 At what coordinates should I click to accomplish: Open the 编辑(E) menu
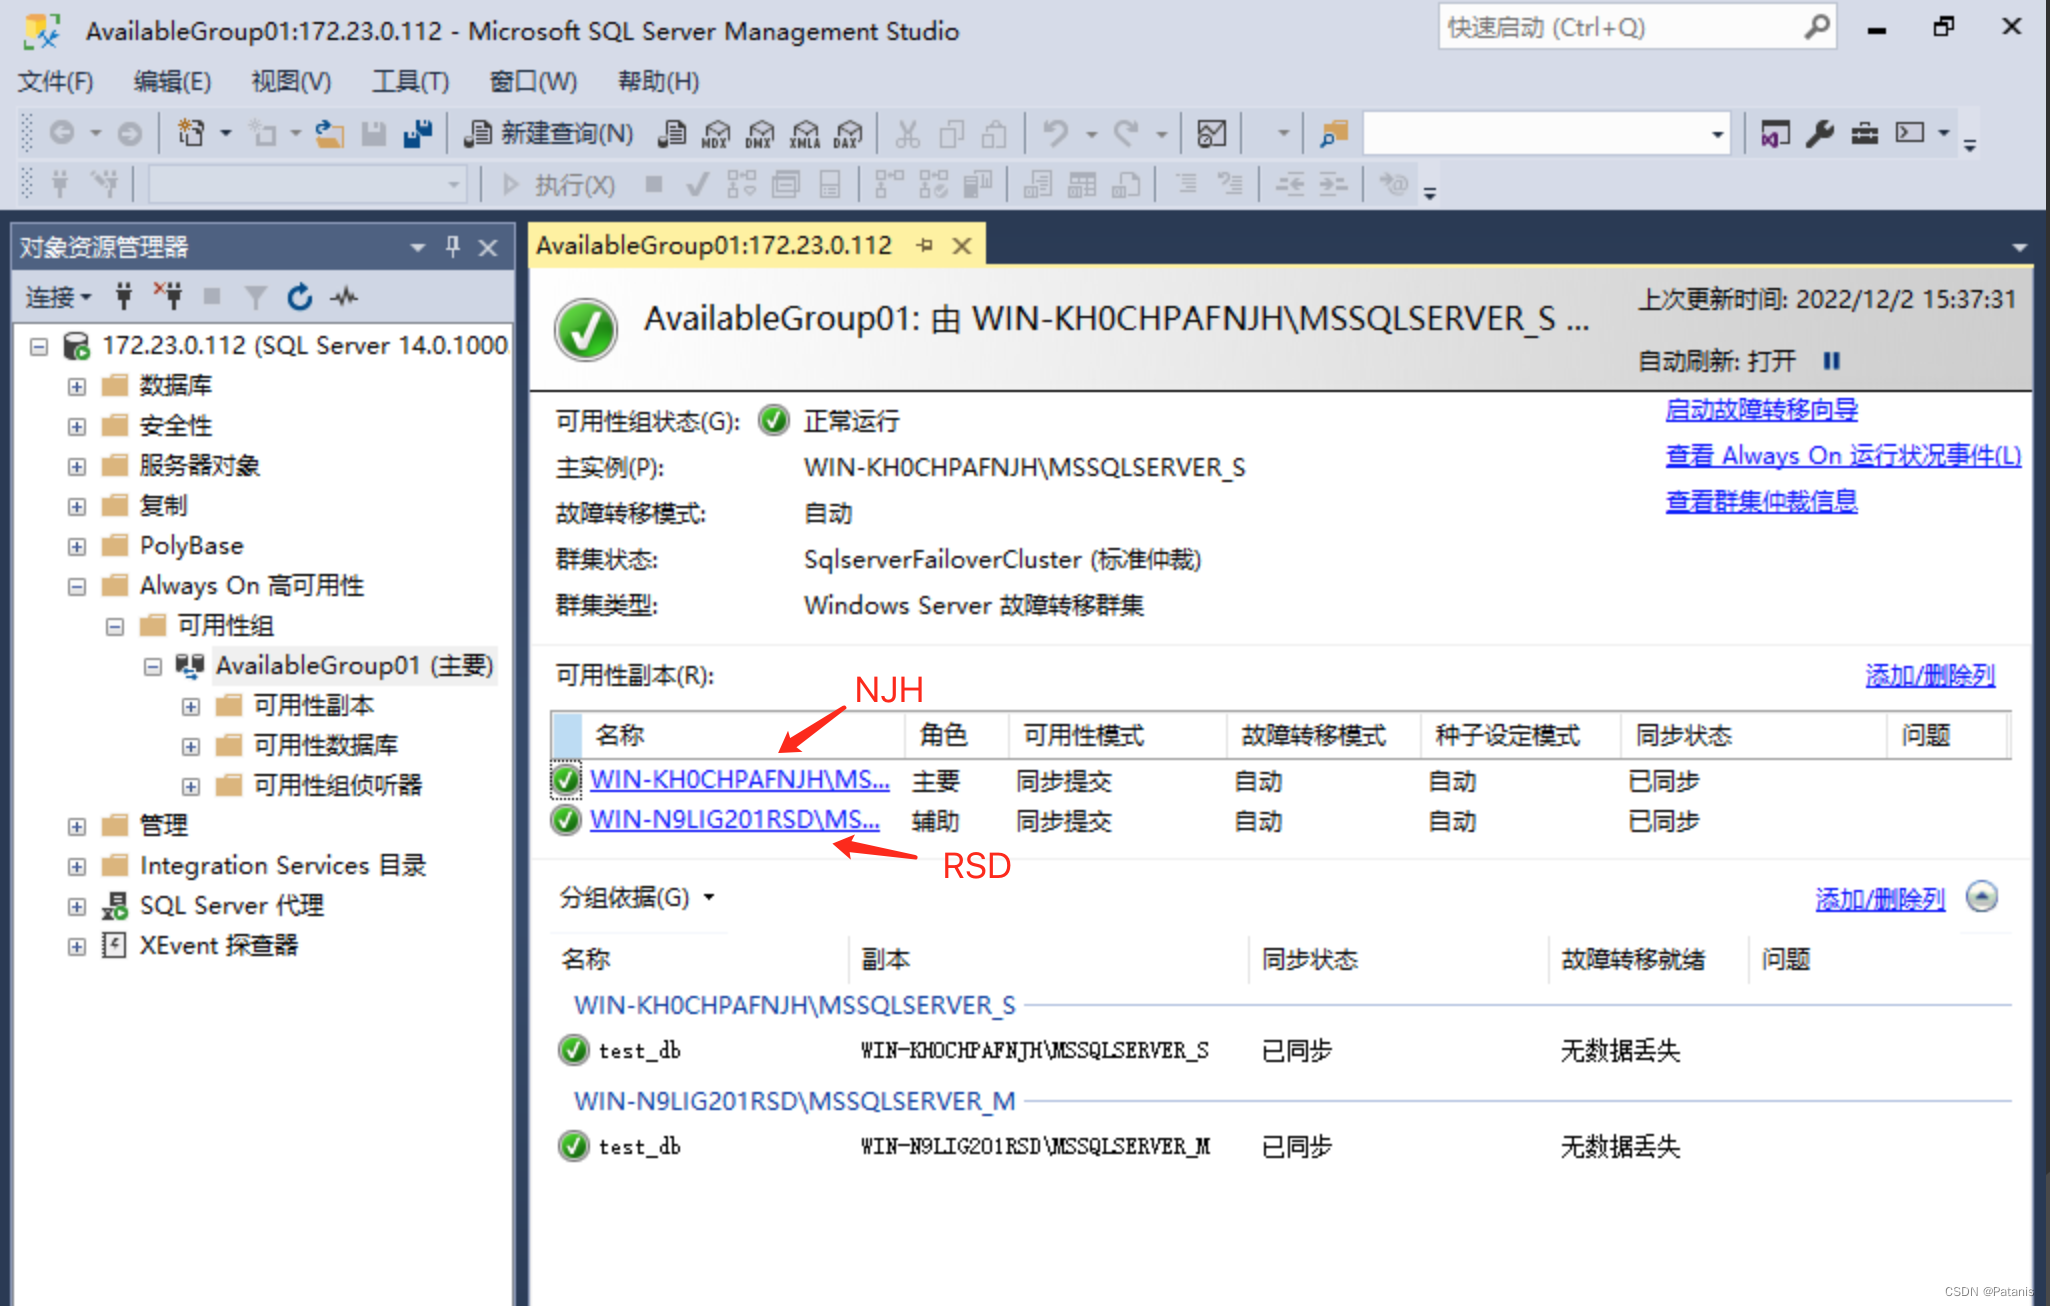[172, 81]
